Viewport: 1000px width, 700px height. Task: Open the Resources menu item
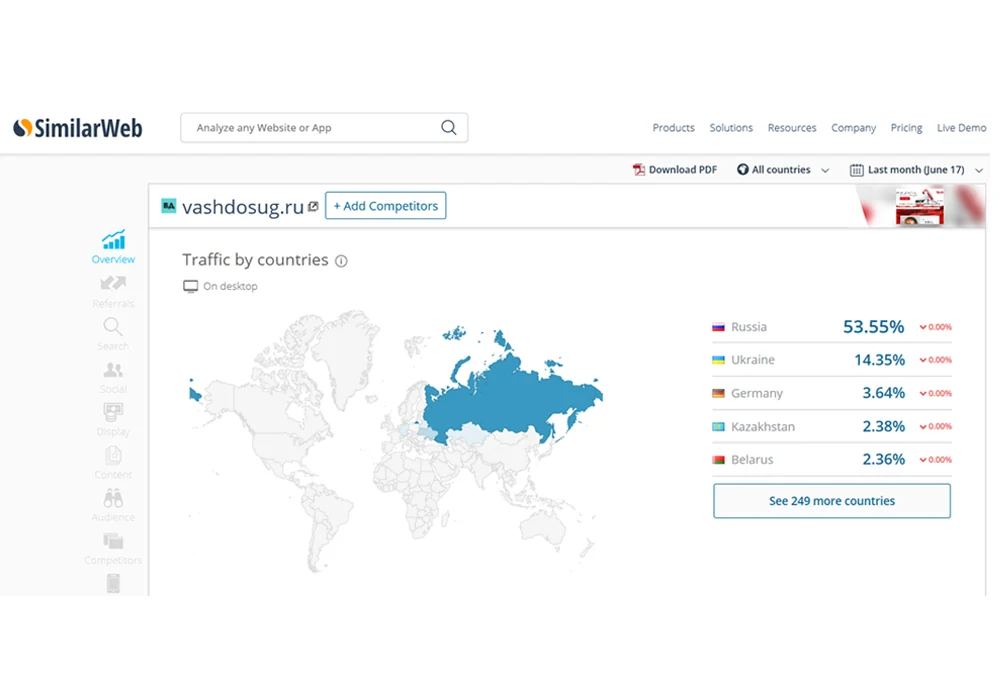(x=791, y=128)
